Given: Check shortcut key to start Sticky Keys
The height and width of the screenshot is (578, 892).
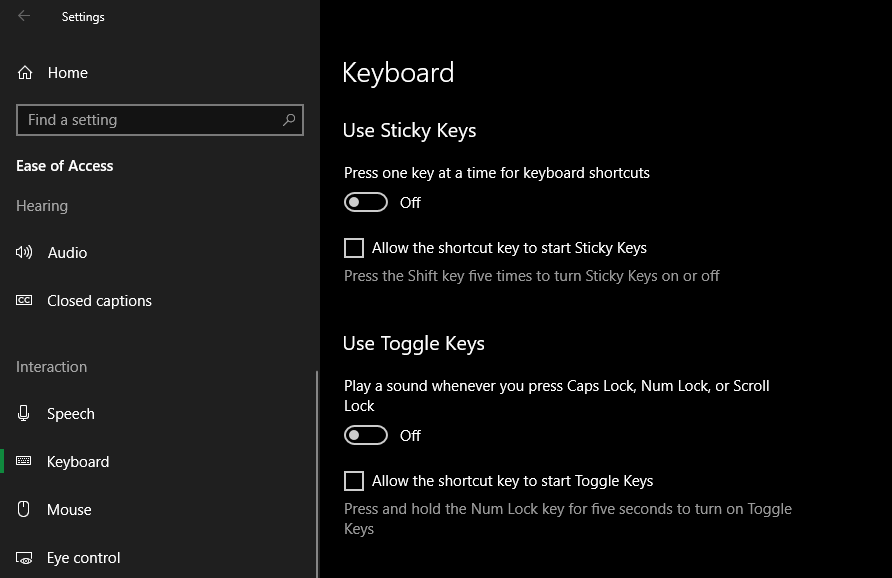Looking at the screenshot, I should [x=353, y=247].
